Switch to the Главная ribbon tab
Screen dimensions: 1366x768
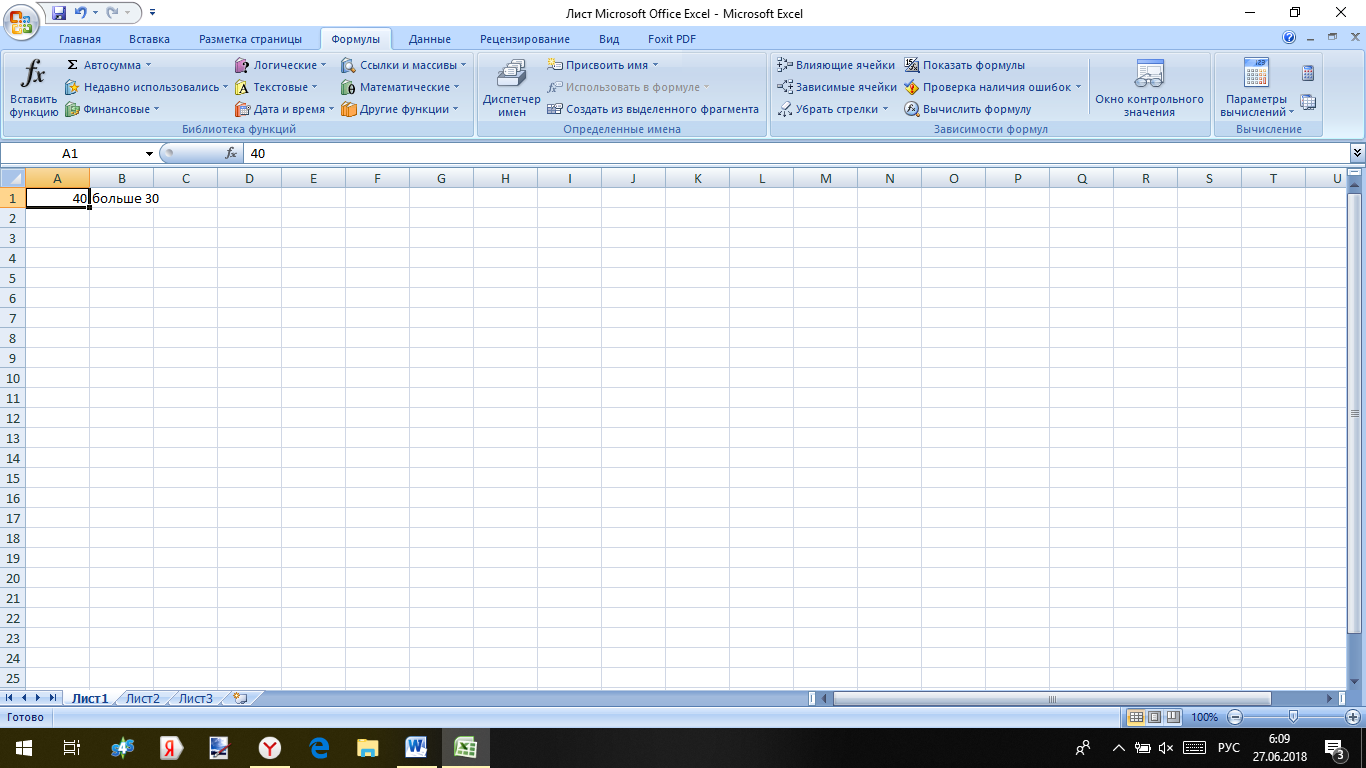(80, 39)
